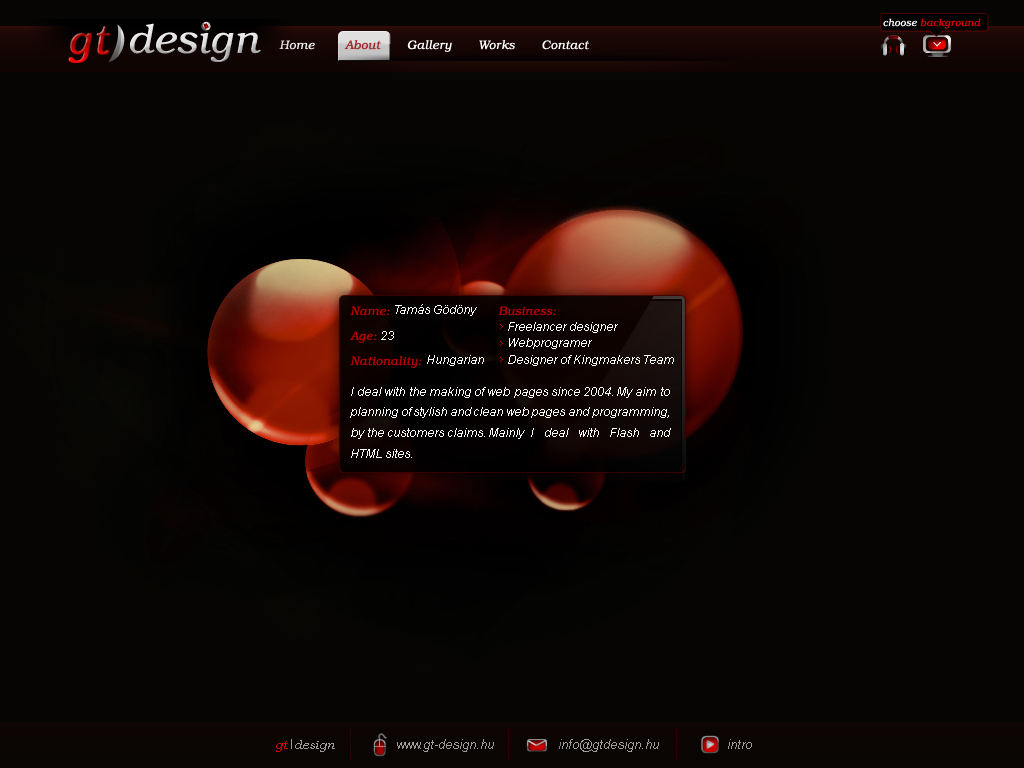The height and width of the screenshot is (768, 1024).
Task: Click the mouse icon in the footer
Action: pyautogui.click(x=379, y=744)
